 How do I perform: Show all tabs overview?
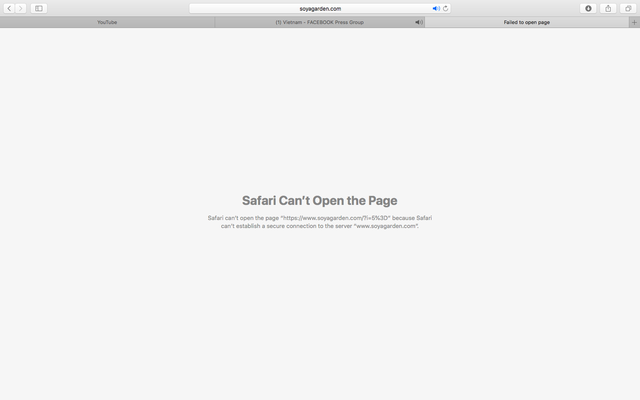(628, 8)
